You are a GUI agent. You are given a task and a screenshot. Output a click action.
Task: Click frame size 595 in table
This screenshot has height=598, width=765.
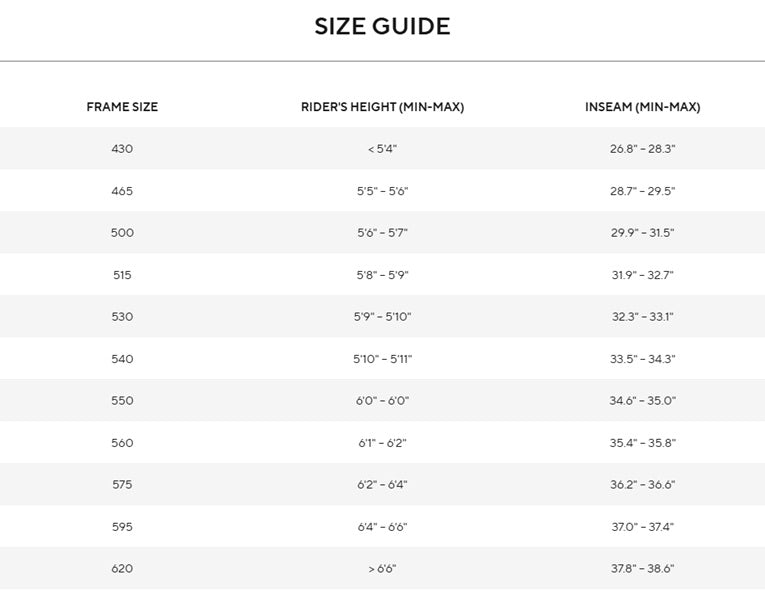[122, 527]
